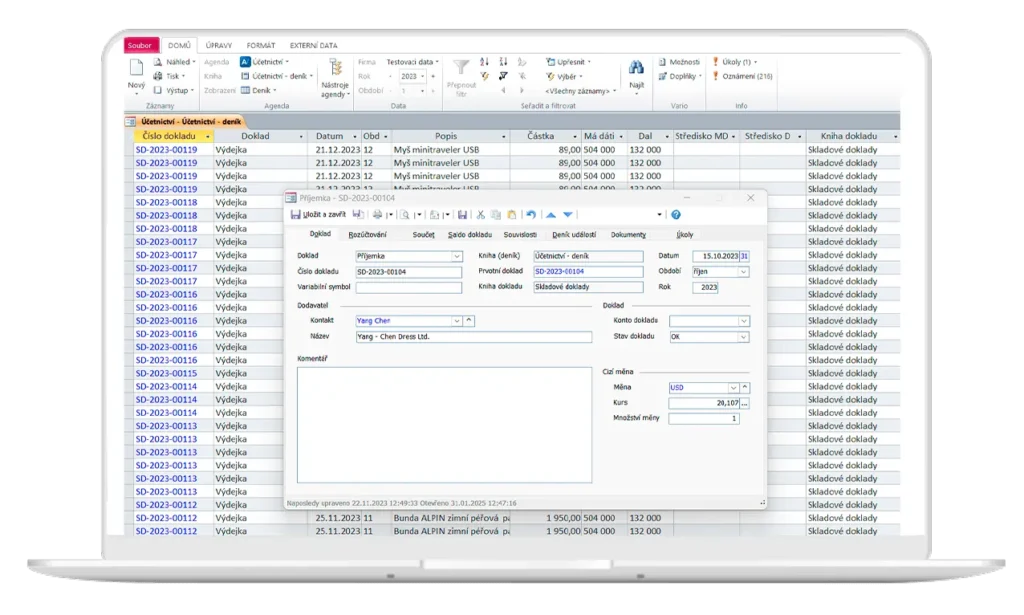The height and width of the screenshot is (615, 1024).
Task: Click the undo arrow in Příjemka toolbar
Action: click(531, 214)
